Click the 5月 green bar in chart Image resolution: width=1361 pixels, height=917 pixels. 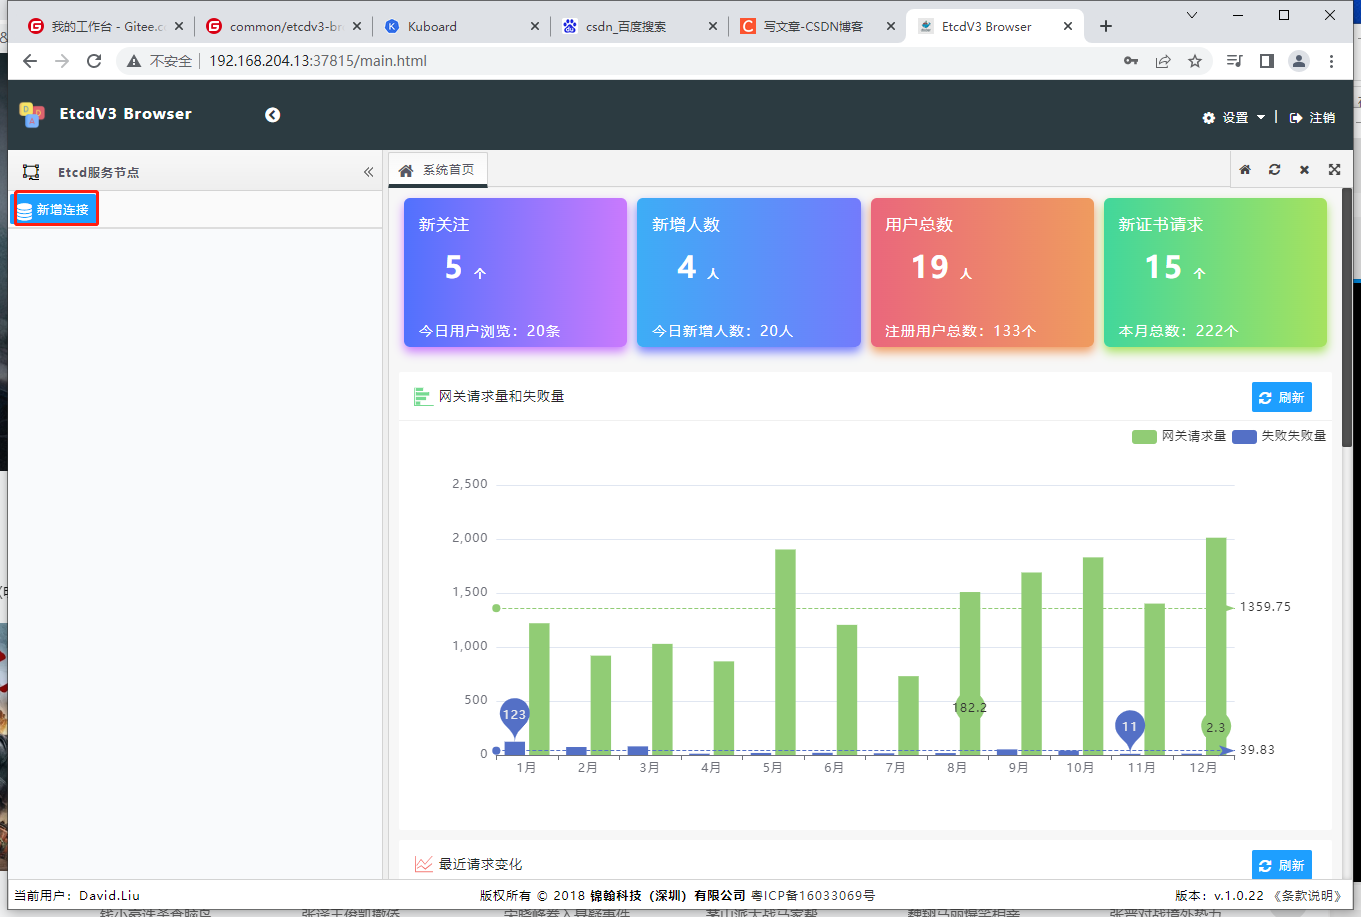pos(785,651)
